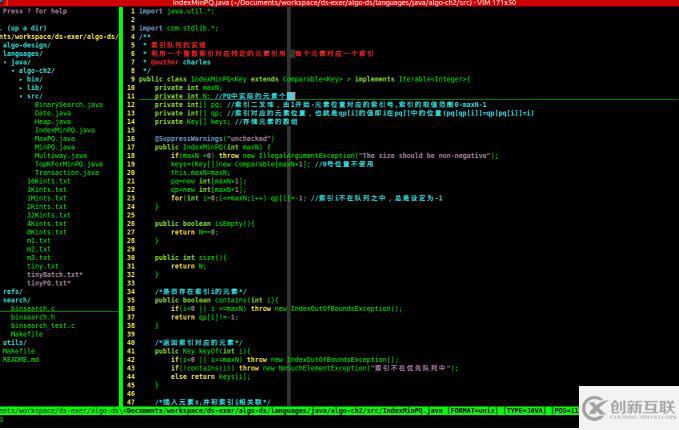Expand the lib/ folder arrow
679x430 pixels.
click(21, 88)
